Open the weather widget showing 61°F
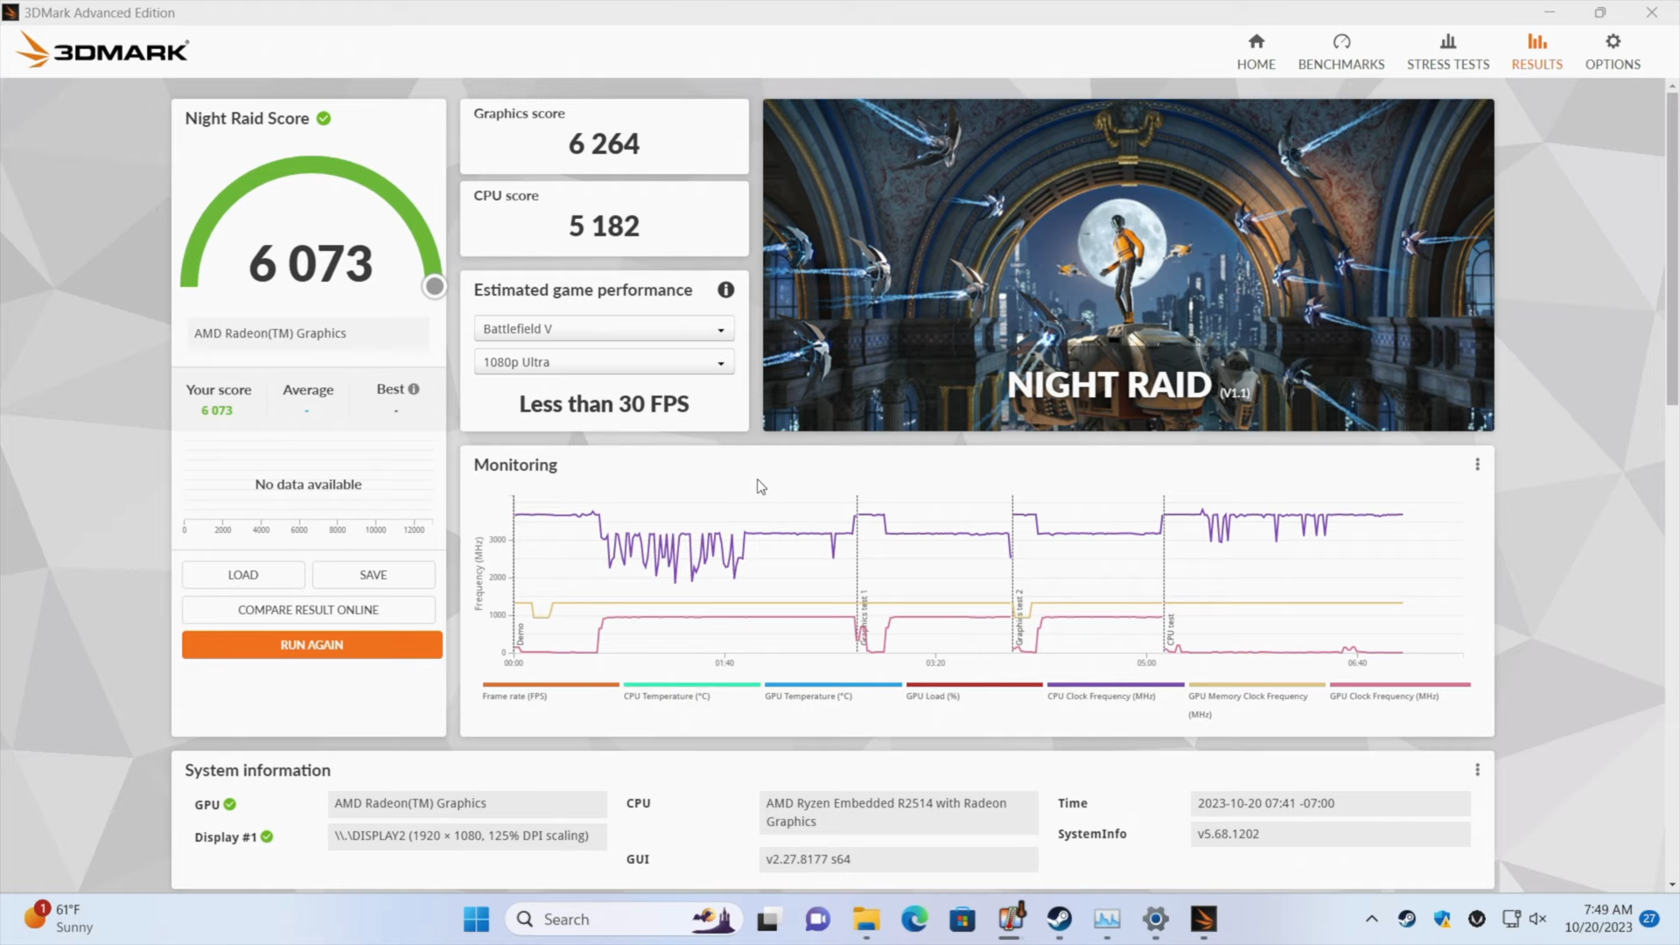 tap(60, 919)
